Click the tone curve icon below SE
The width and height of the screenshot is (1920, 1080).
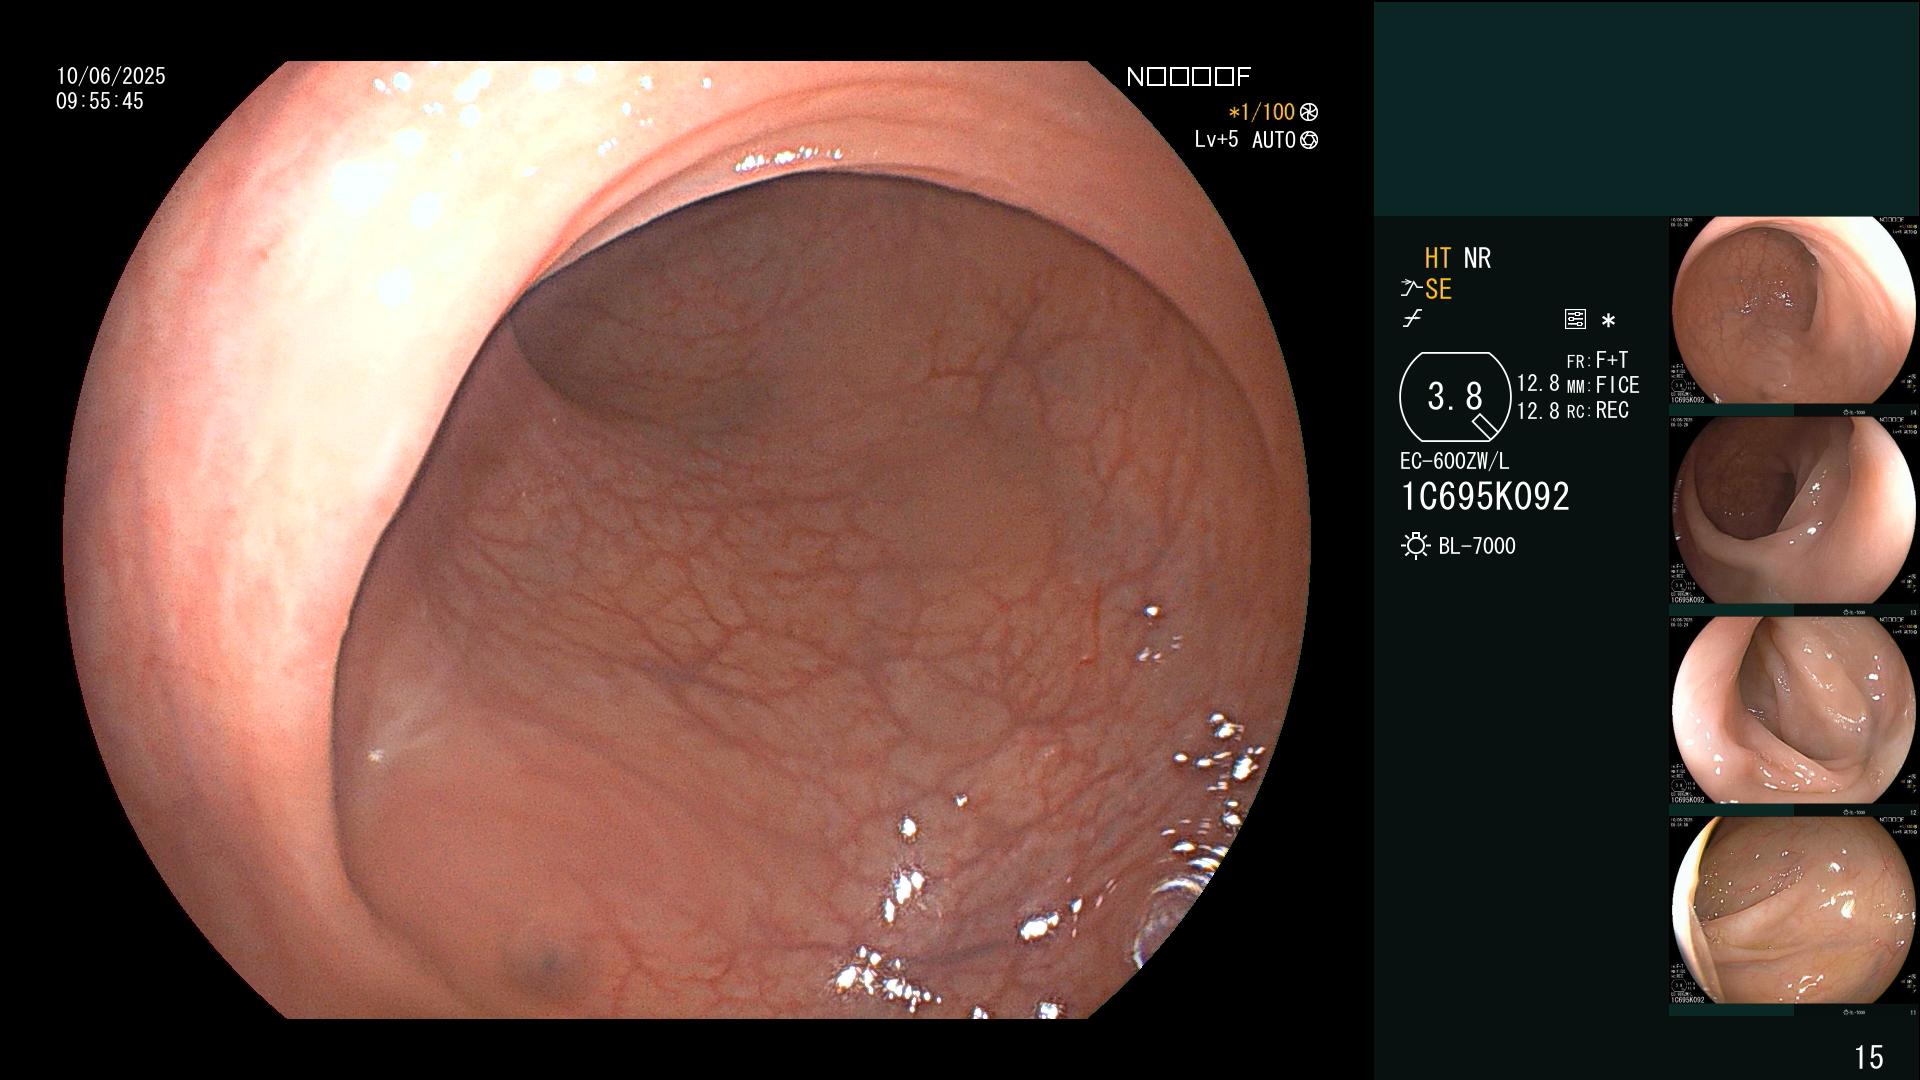click(x=1412, y=319)
